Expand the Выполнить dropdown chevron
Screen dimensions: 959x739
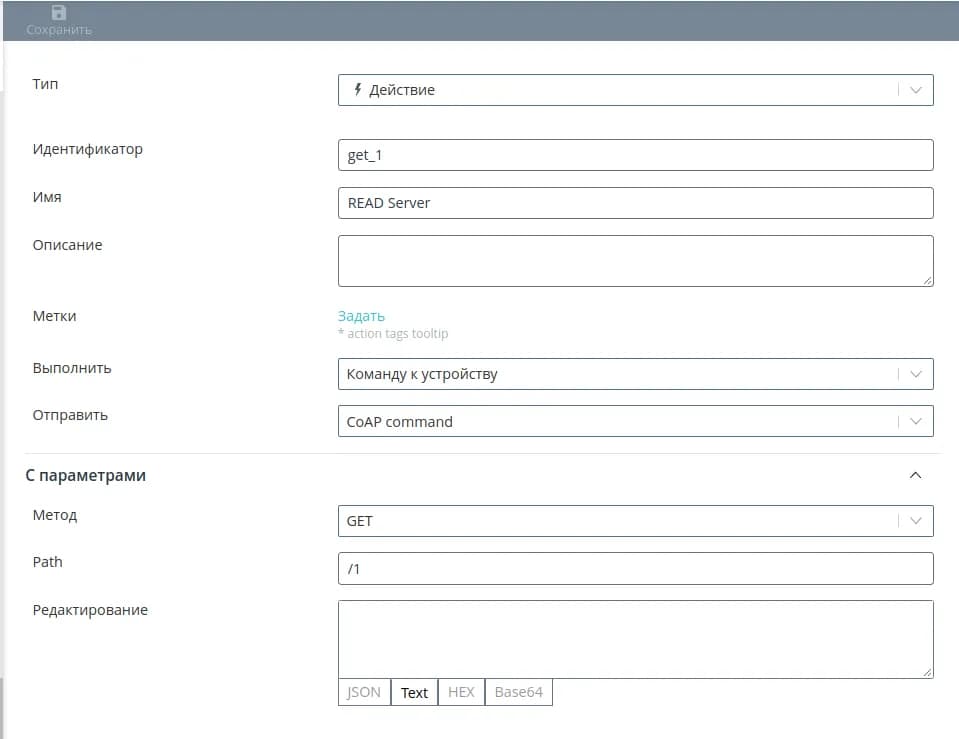pos(915,374)
